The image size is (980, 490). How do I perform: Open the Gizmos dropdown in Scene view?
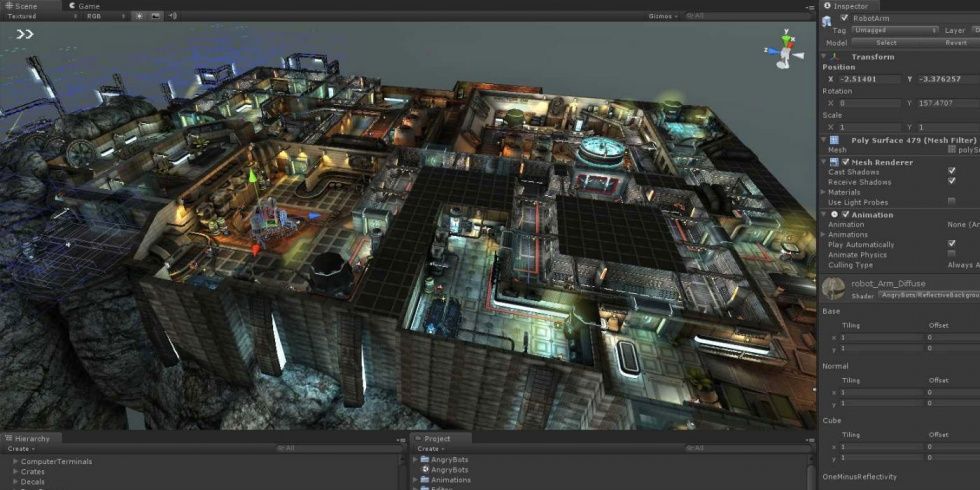[x=664, y=16]
